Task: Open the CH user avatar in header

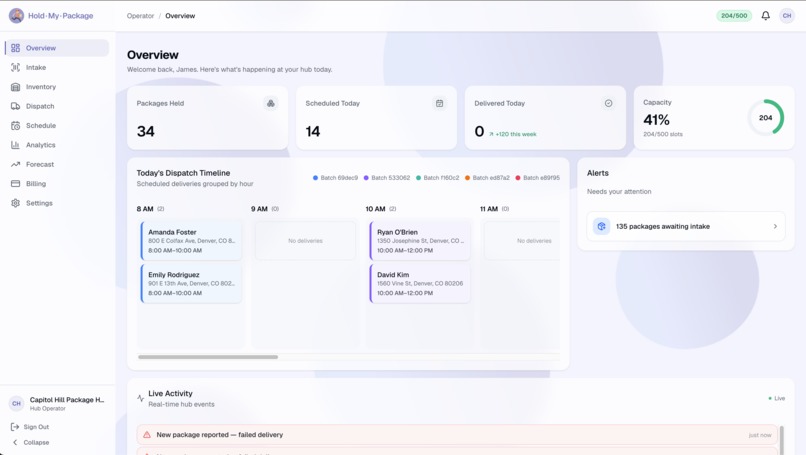Action: pyautogui.click(x=787, y=15)
